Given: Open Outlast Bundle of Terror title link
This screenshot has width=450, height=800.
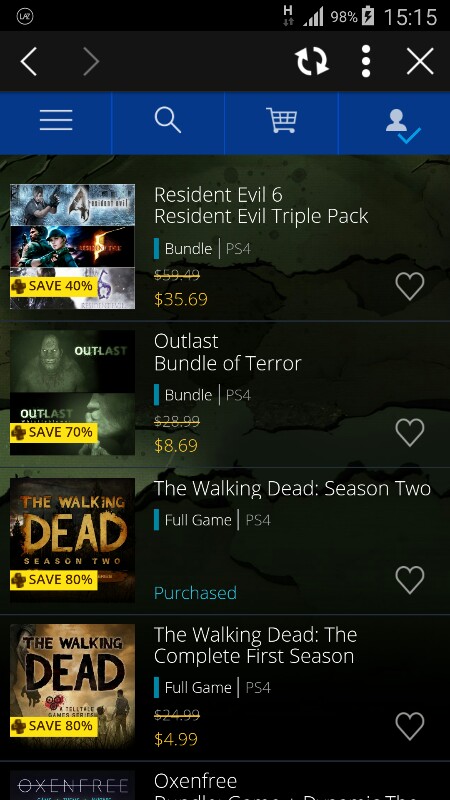Looking at the screenshot, I should click(228, 353).
